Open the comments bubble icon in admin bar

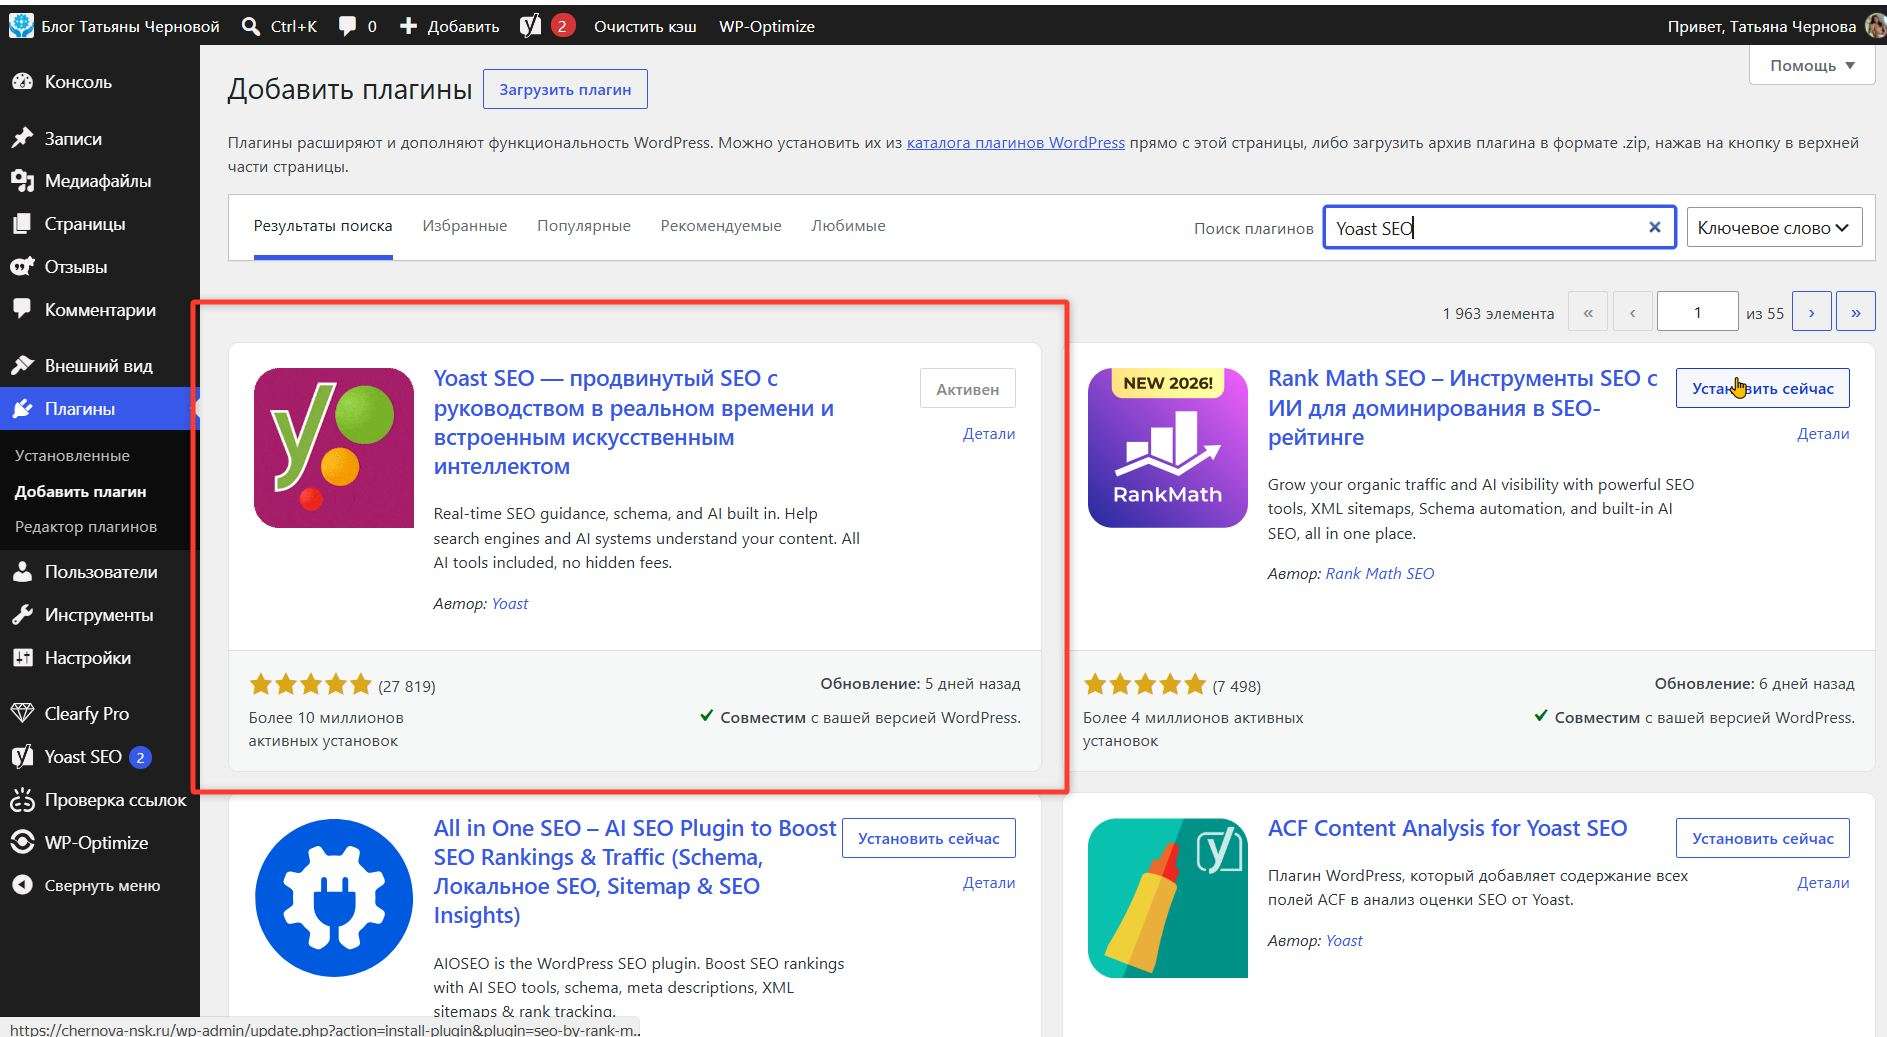pos(347,27)
